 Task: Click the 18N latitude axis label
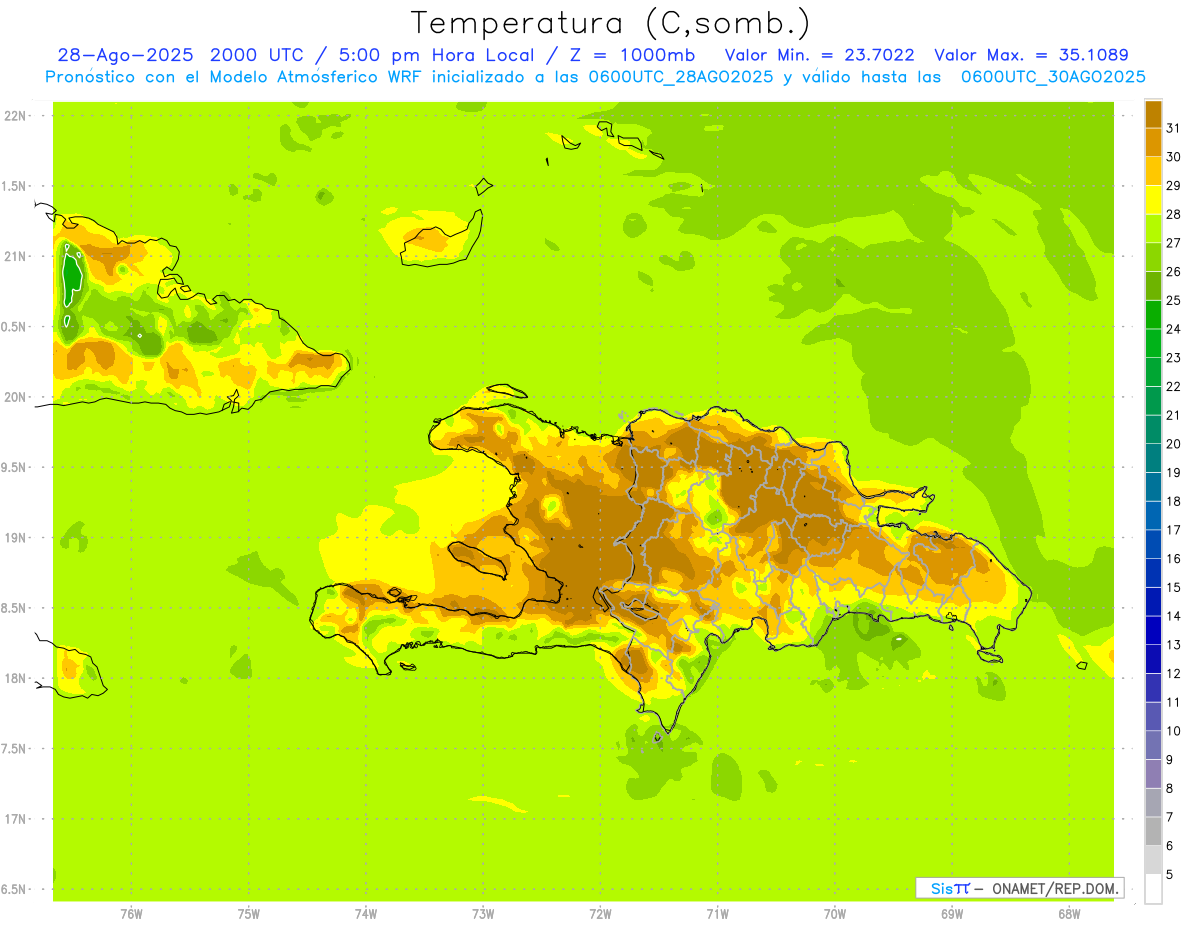coord(16,679)
